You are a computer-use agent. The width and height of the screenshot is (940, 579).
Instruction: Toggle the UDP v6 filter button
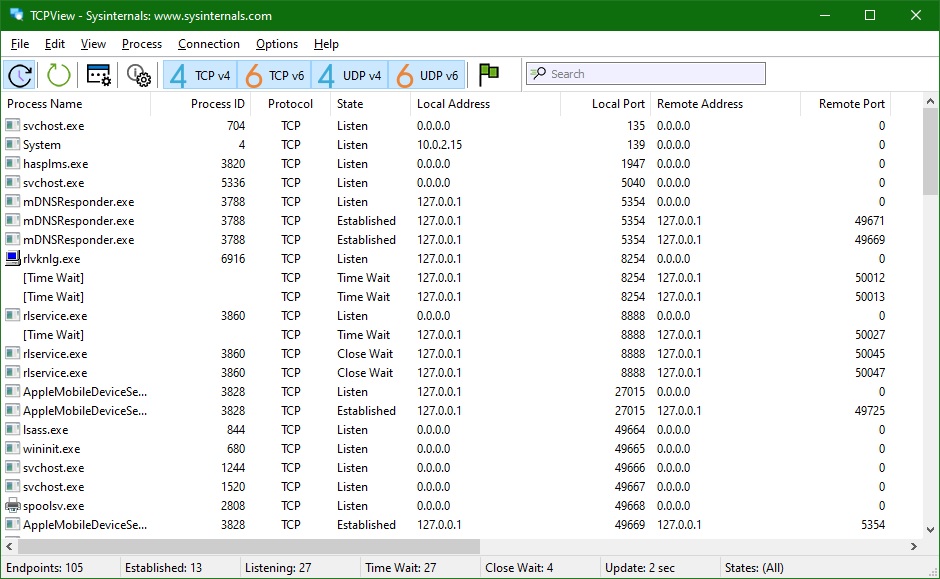[427, 76]
